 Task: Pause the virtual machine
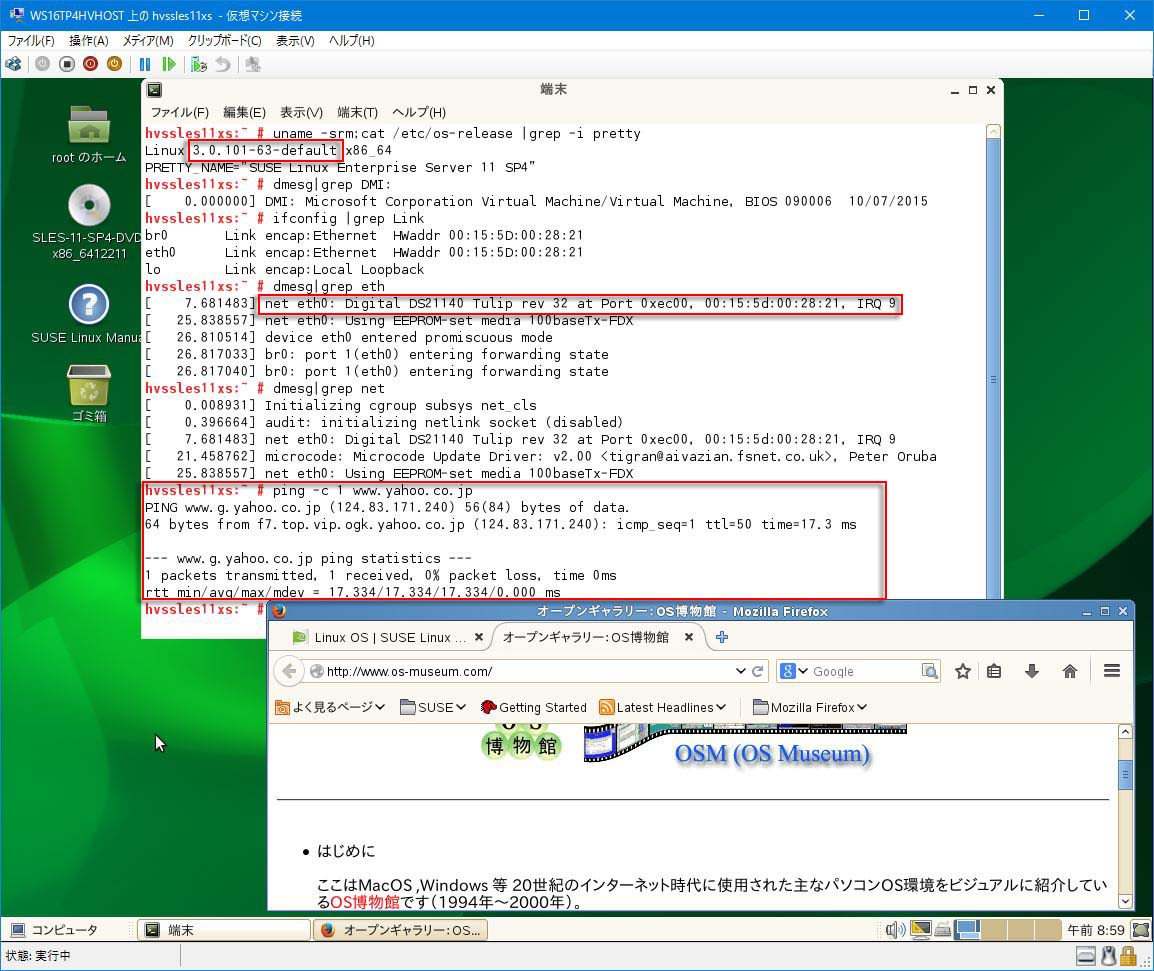[x=145, y=64]
